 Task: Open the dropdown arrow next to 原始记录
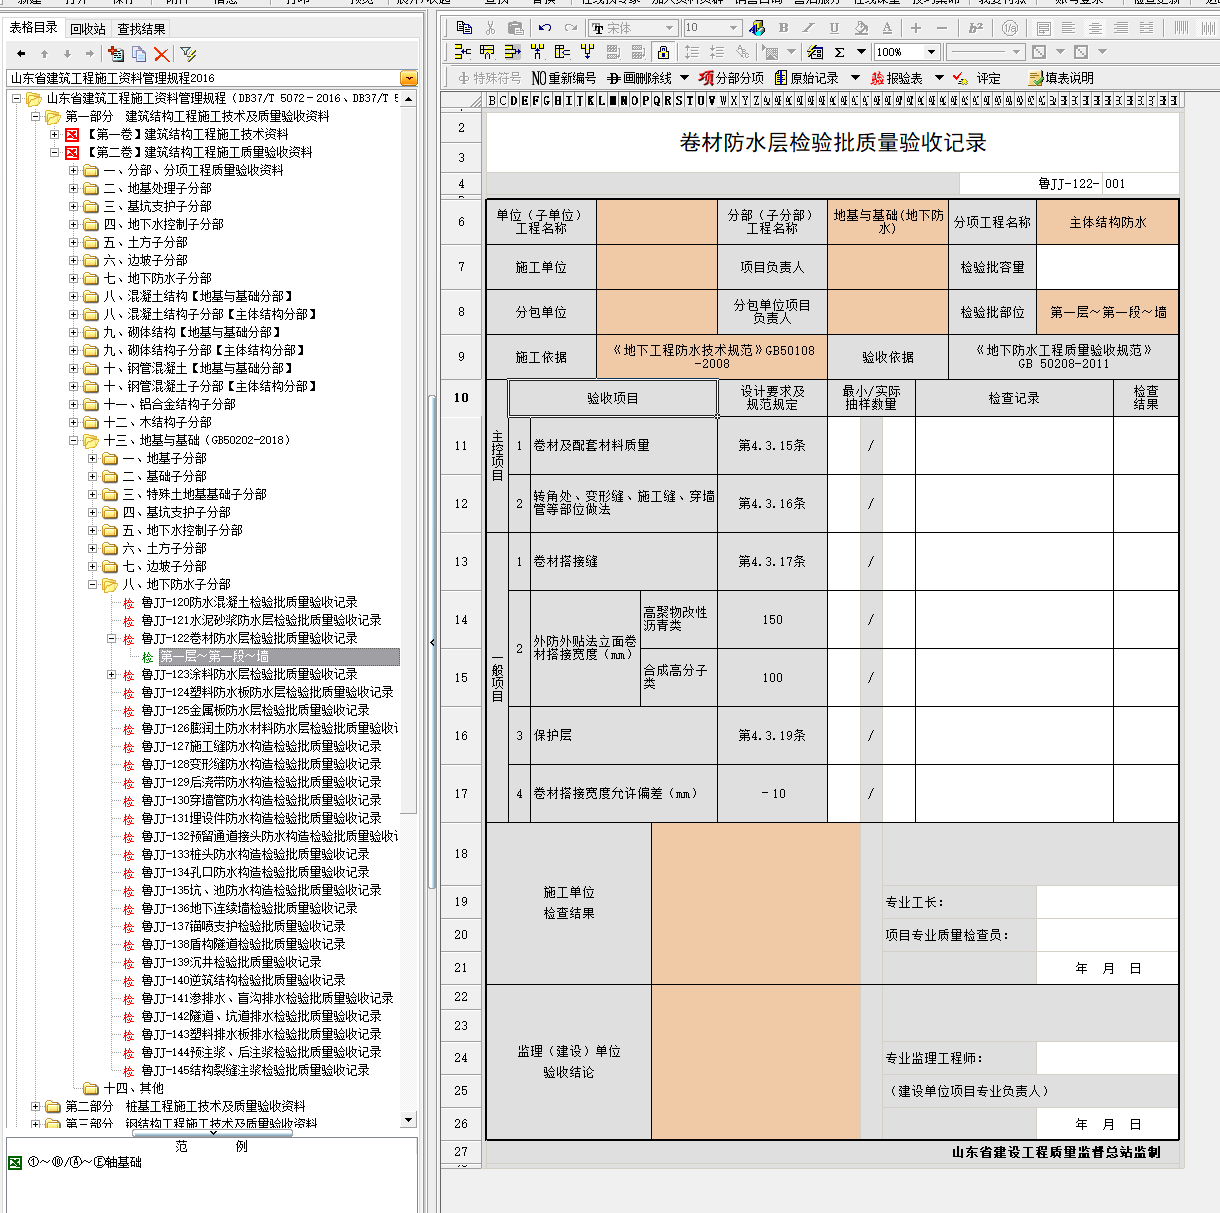click(x=855, y=78)
